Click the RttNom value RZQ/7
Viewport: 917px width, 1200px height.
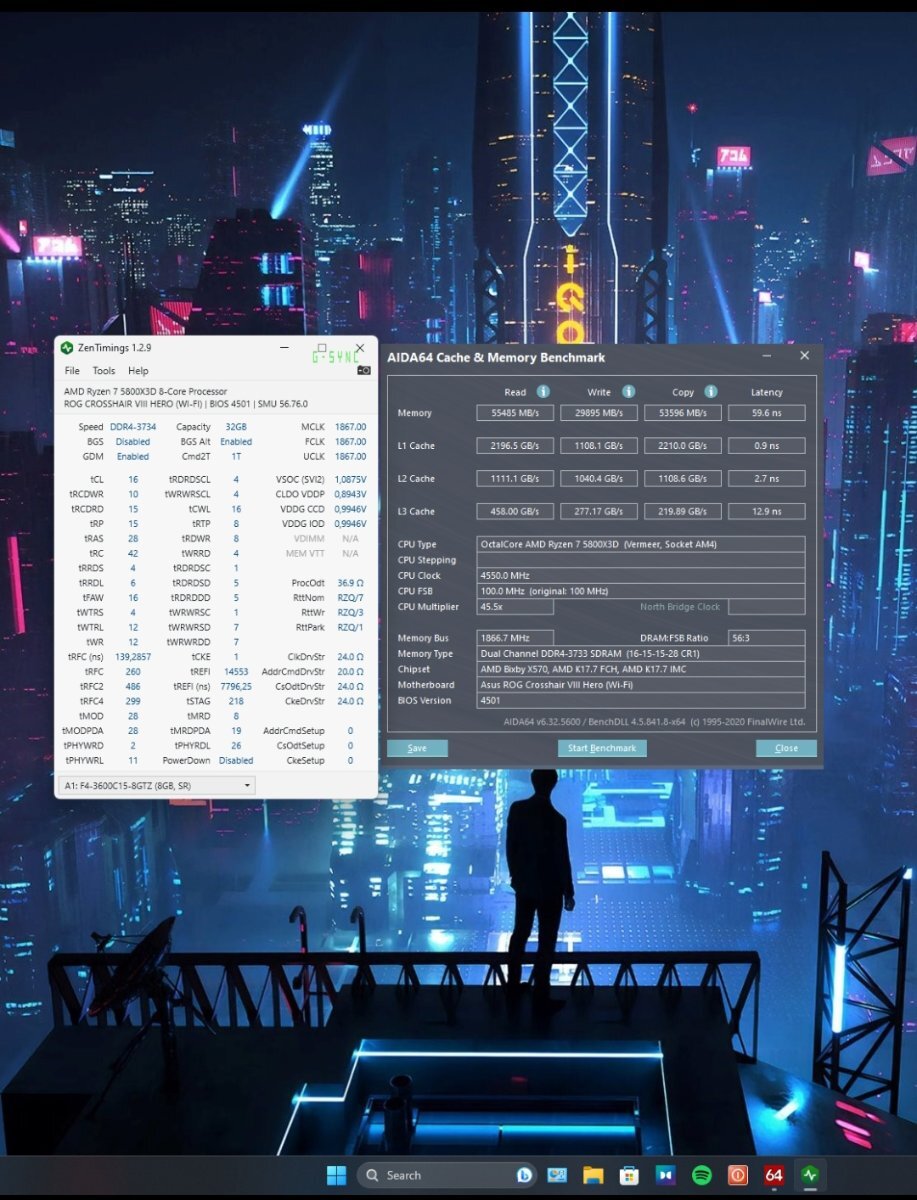[350, 598]
